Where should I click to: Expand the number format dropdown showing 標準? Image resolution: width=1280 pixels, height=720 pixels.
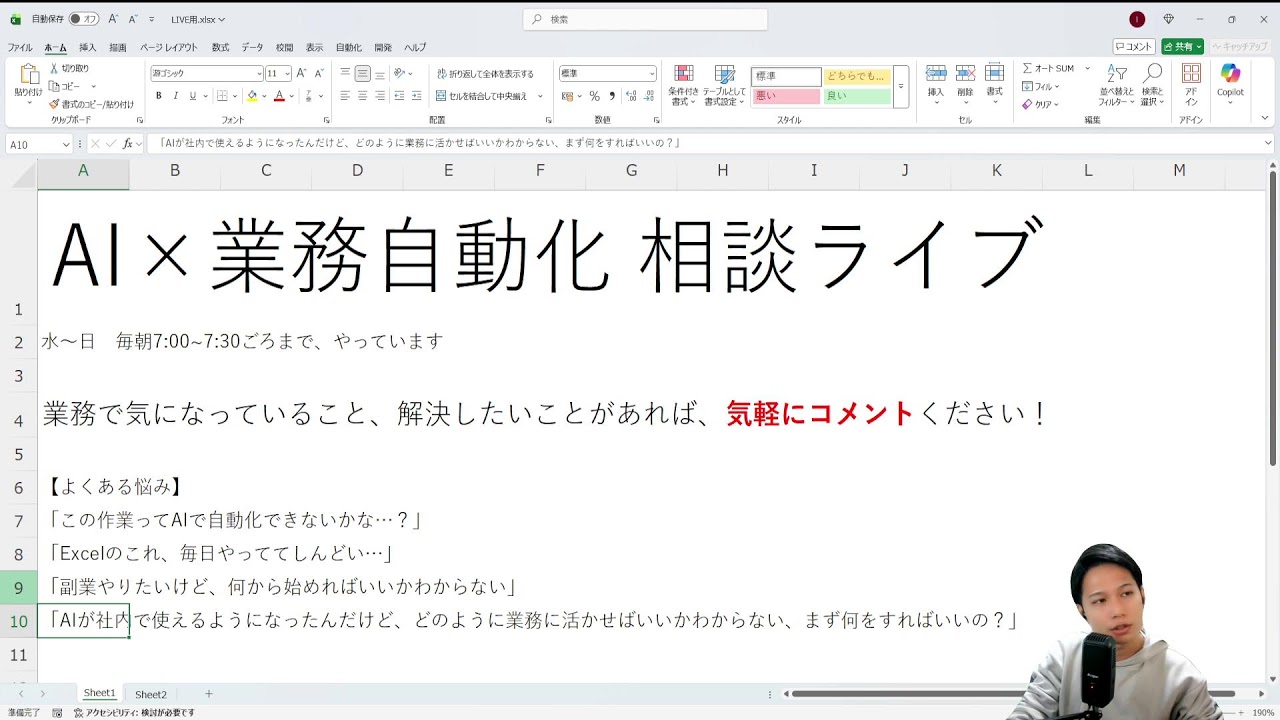coord(652,74)
